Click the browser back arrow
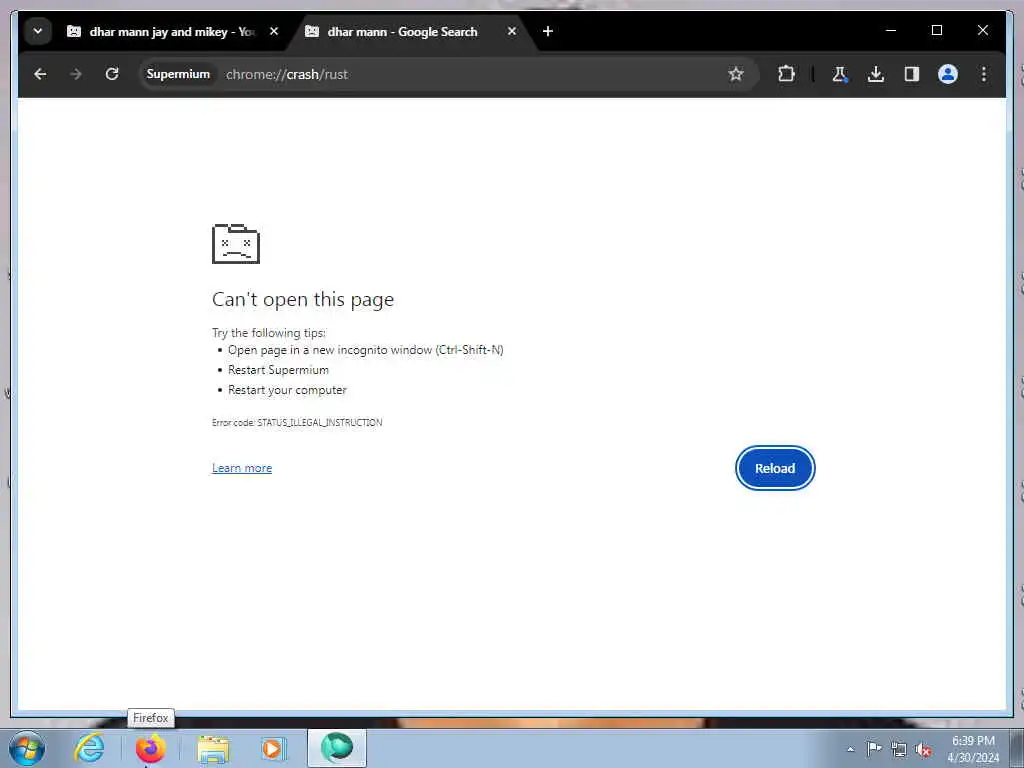Screen dimensions: 1024x768 40,74
